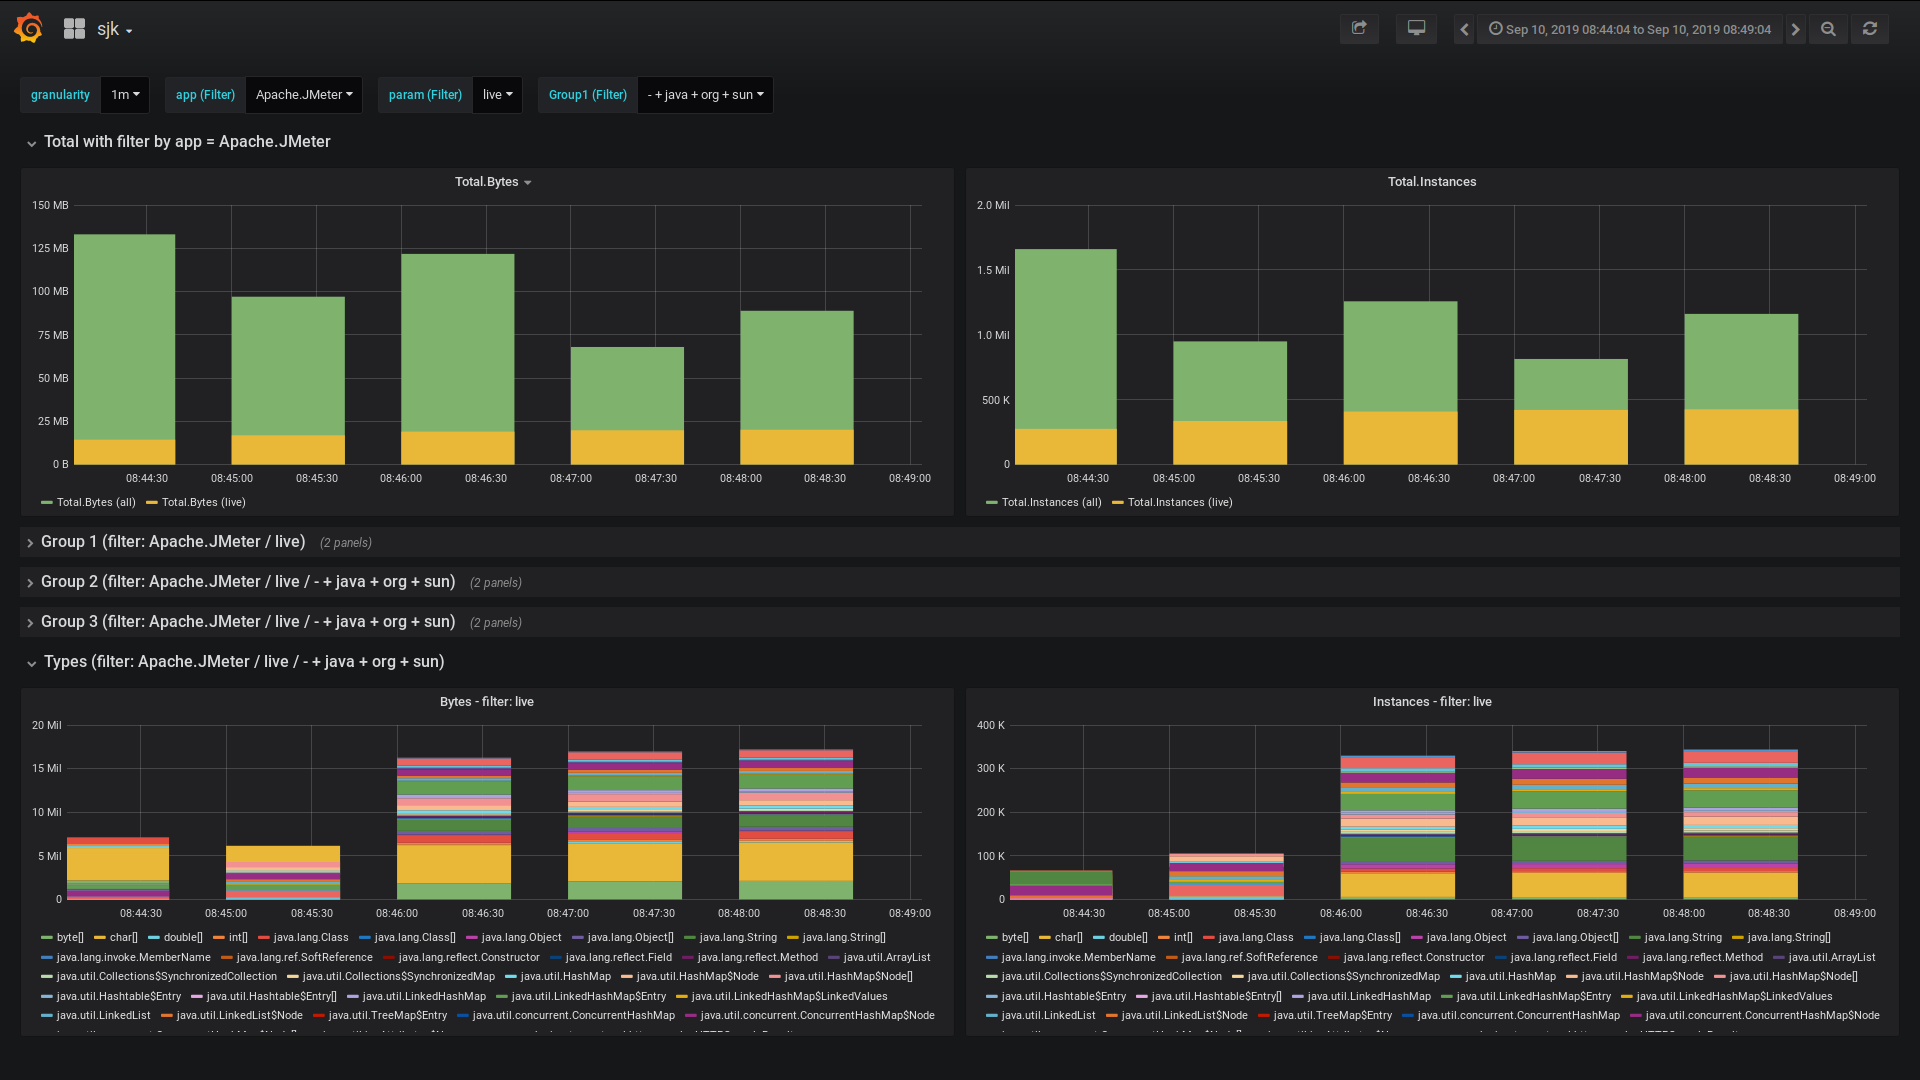Open the app filter Apache.JMeter dropdown
Viewport: 1920px width, 1080px height.
point(304,95)
